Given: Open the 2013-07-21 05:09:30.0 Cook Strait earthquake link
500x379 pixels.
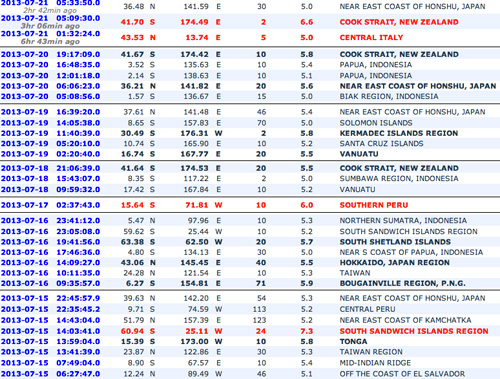Looking at the screenshot, I should click(50, 18).
